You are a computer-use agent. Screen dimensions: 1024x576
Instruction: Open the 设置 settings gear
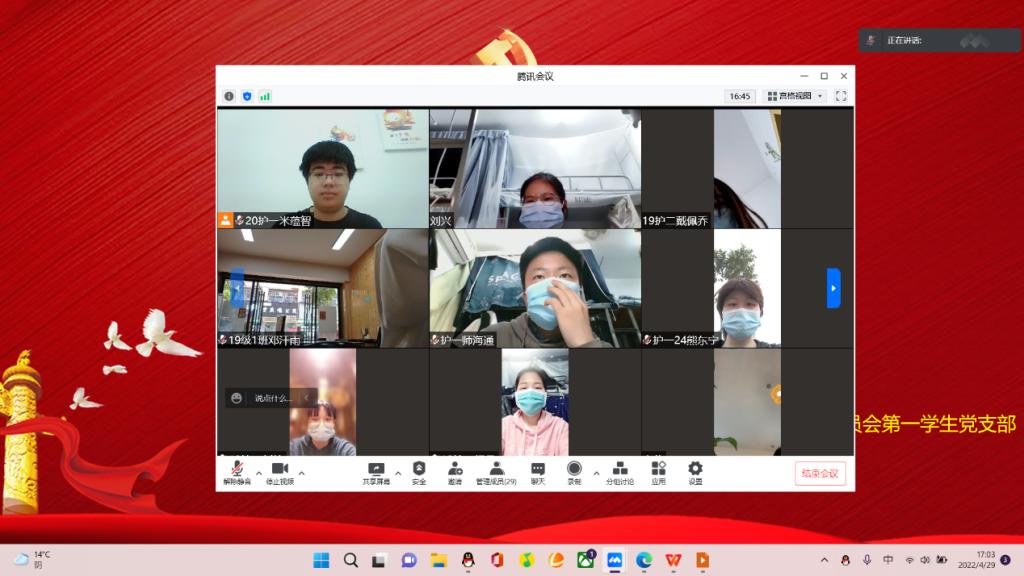click(x=695, y=471)
